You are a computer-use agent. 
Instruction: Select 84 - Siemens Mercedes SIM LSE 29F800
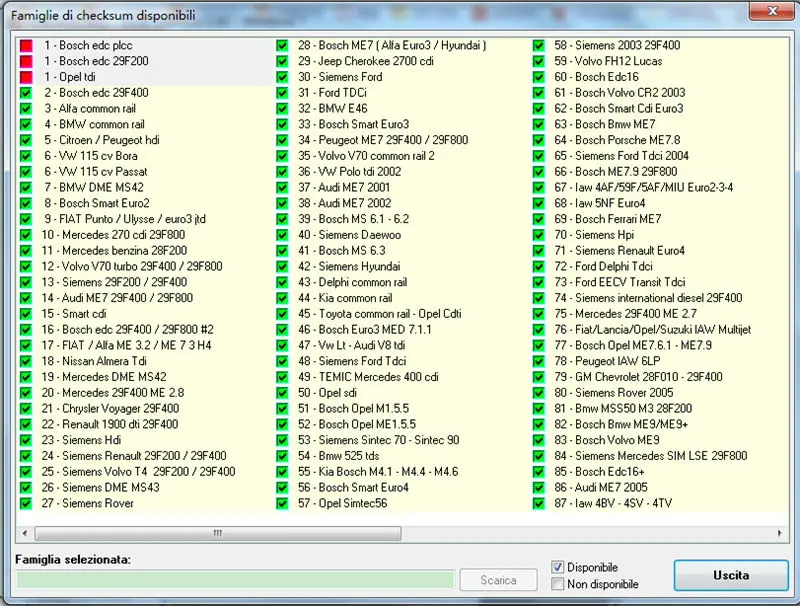click(x=651, y=456)
